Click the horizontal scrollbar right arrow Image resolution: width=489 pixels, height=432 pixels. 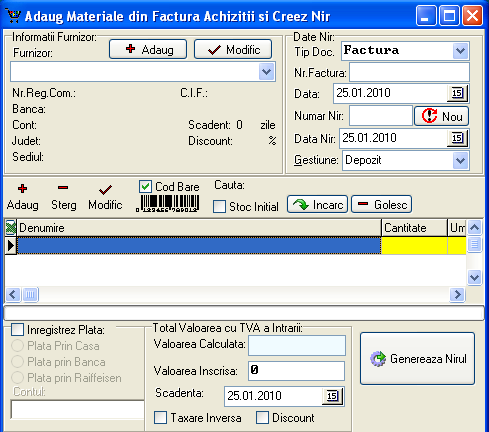click(457, 295)
